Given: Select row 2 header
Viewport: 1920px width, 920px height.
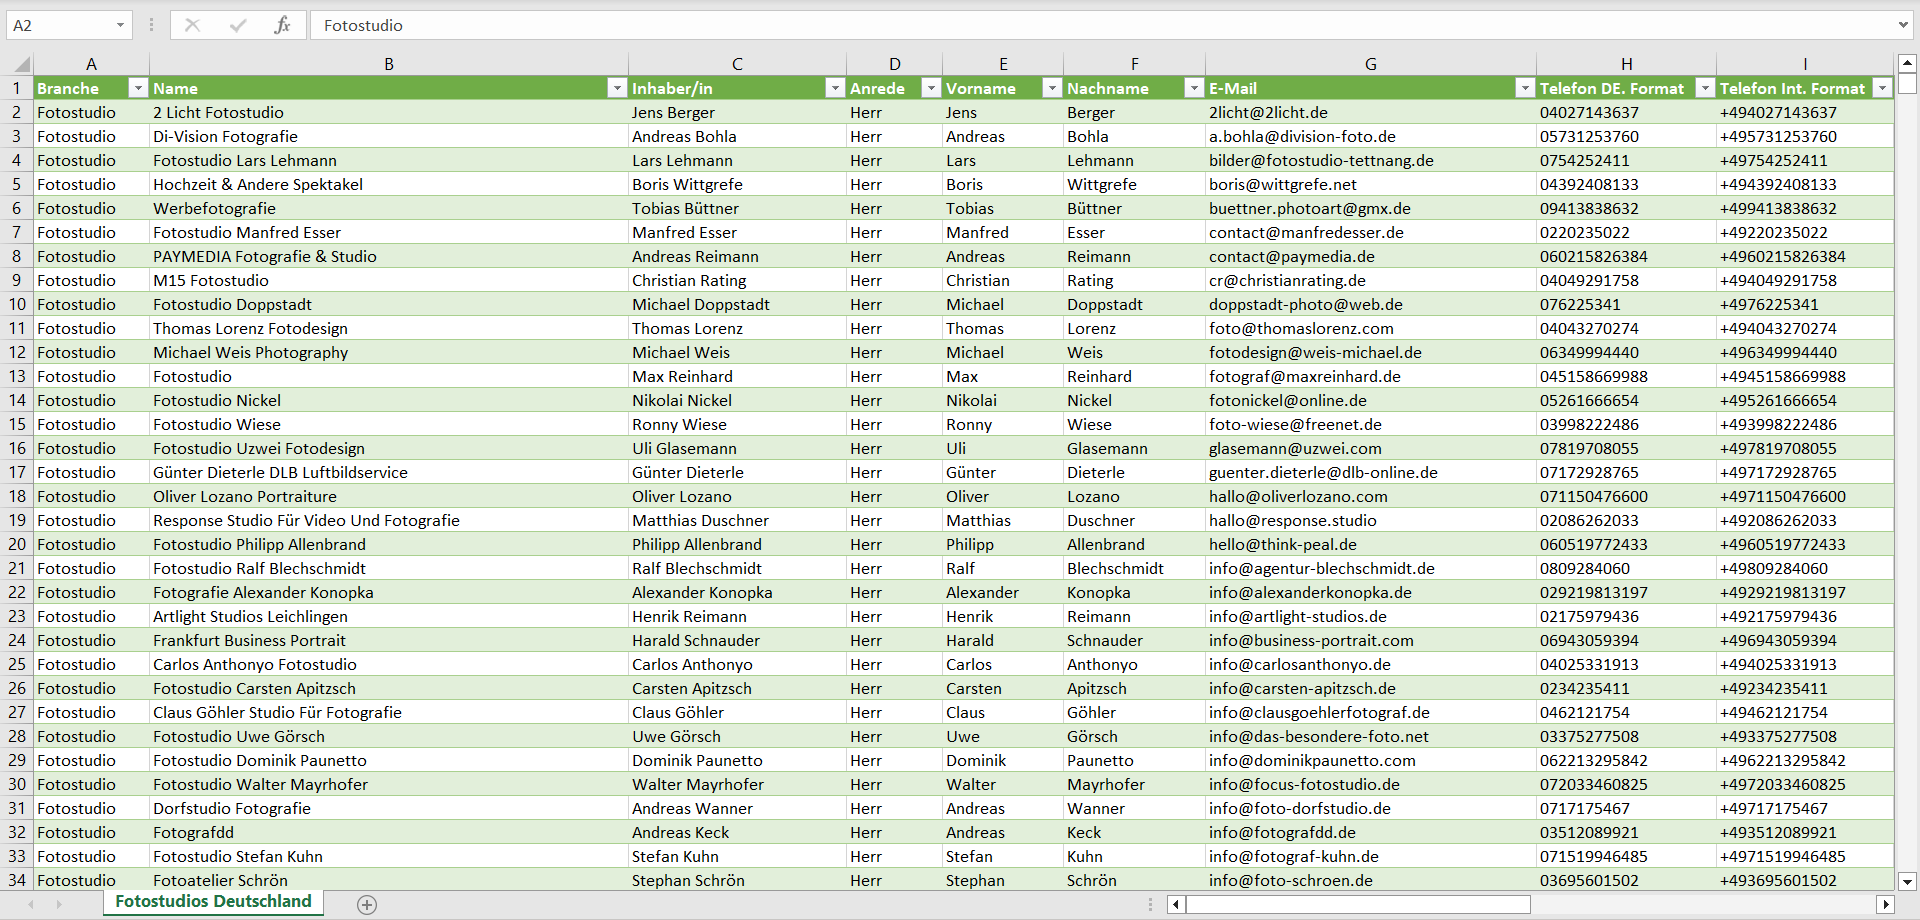Looking at the screenshot, I should pos(17,112).
